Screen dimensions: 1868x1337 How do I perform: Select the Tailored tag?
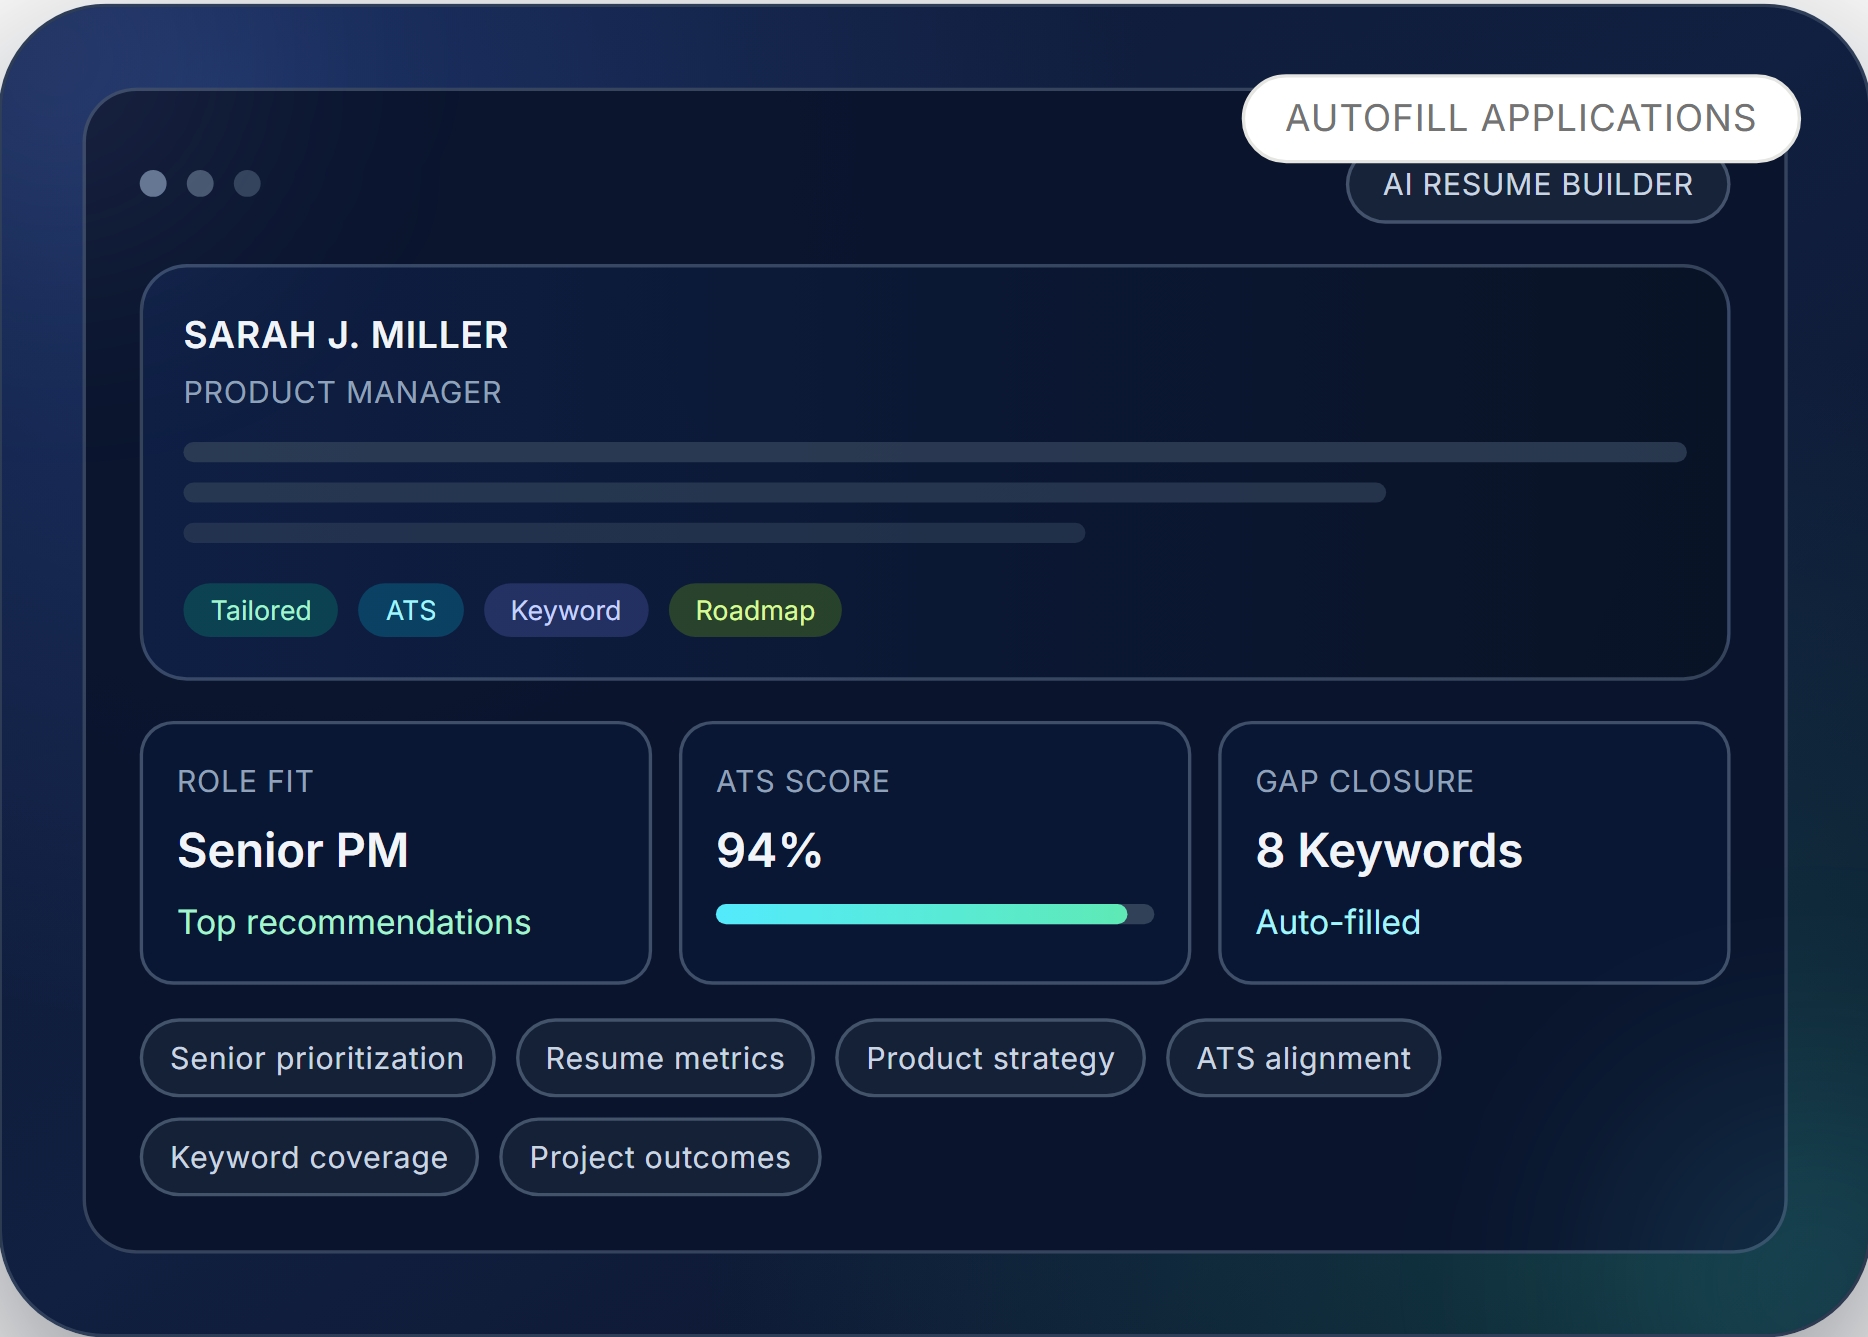point(260,610)
